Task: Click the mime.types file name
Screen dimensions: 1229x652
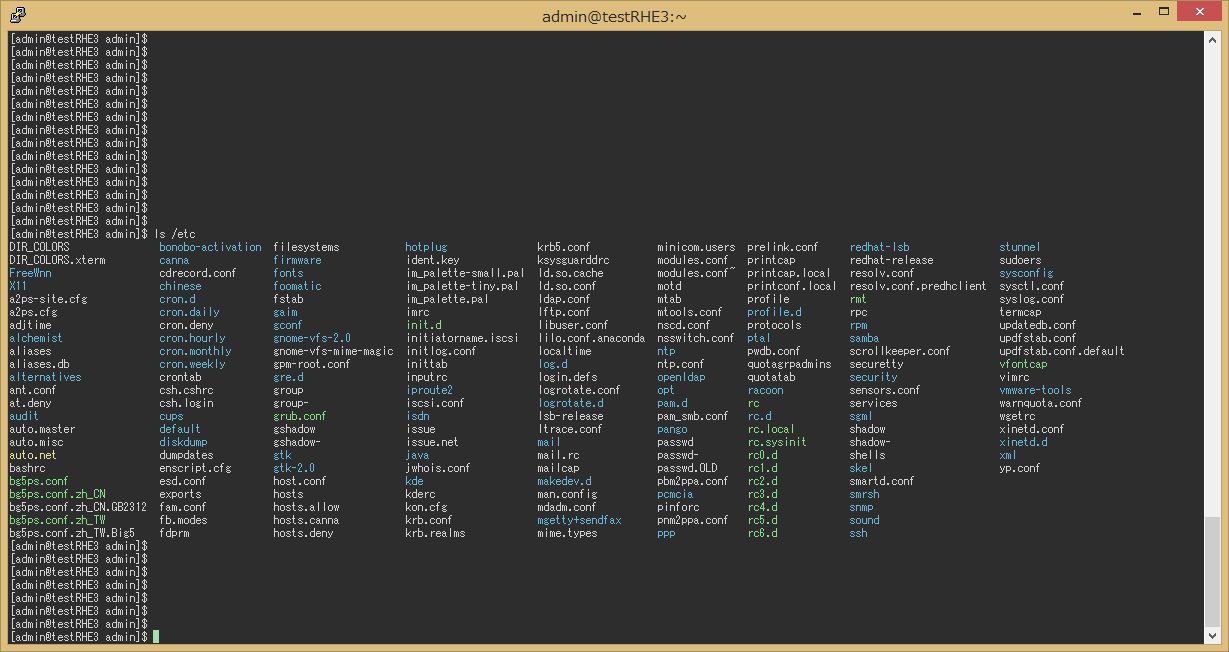Action: point(567,533)
